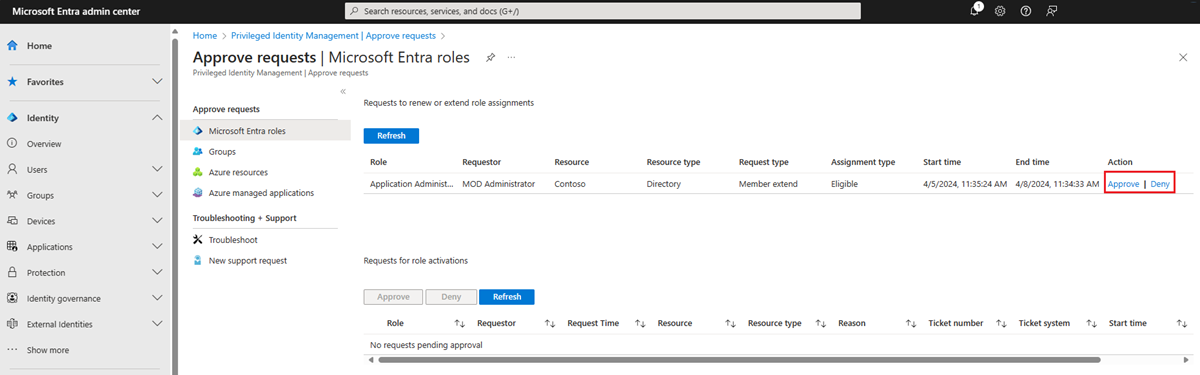Open the more options ellipsis beside title
1200x375 pixels.
[511, 58]
